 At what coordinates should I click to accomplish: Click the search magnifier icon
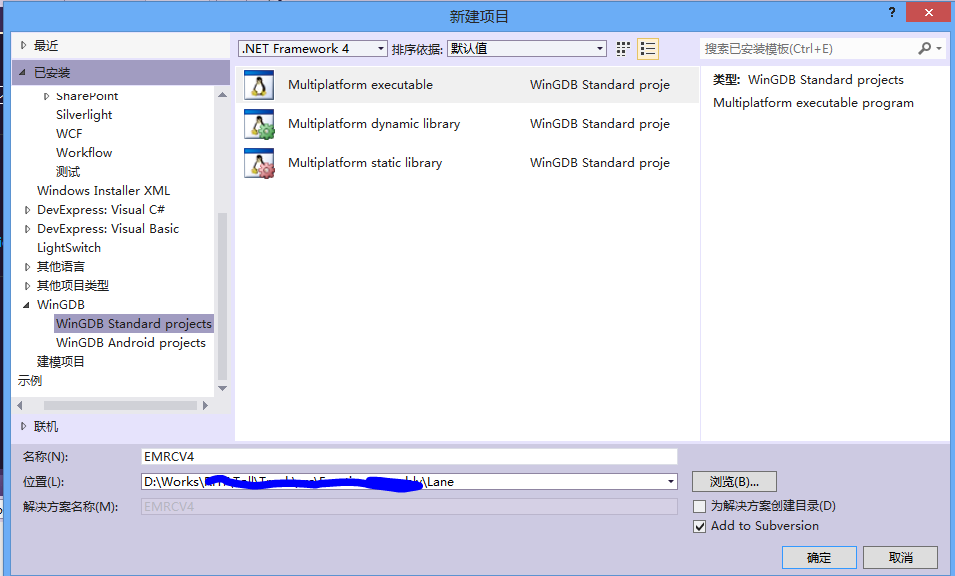925,48
